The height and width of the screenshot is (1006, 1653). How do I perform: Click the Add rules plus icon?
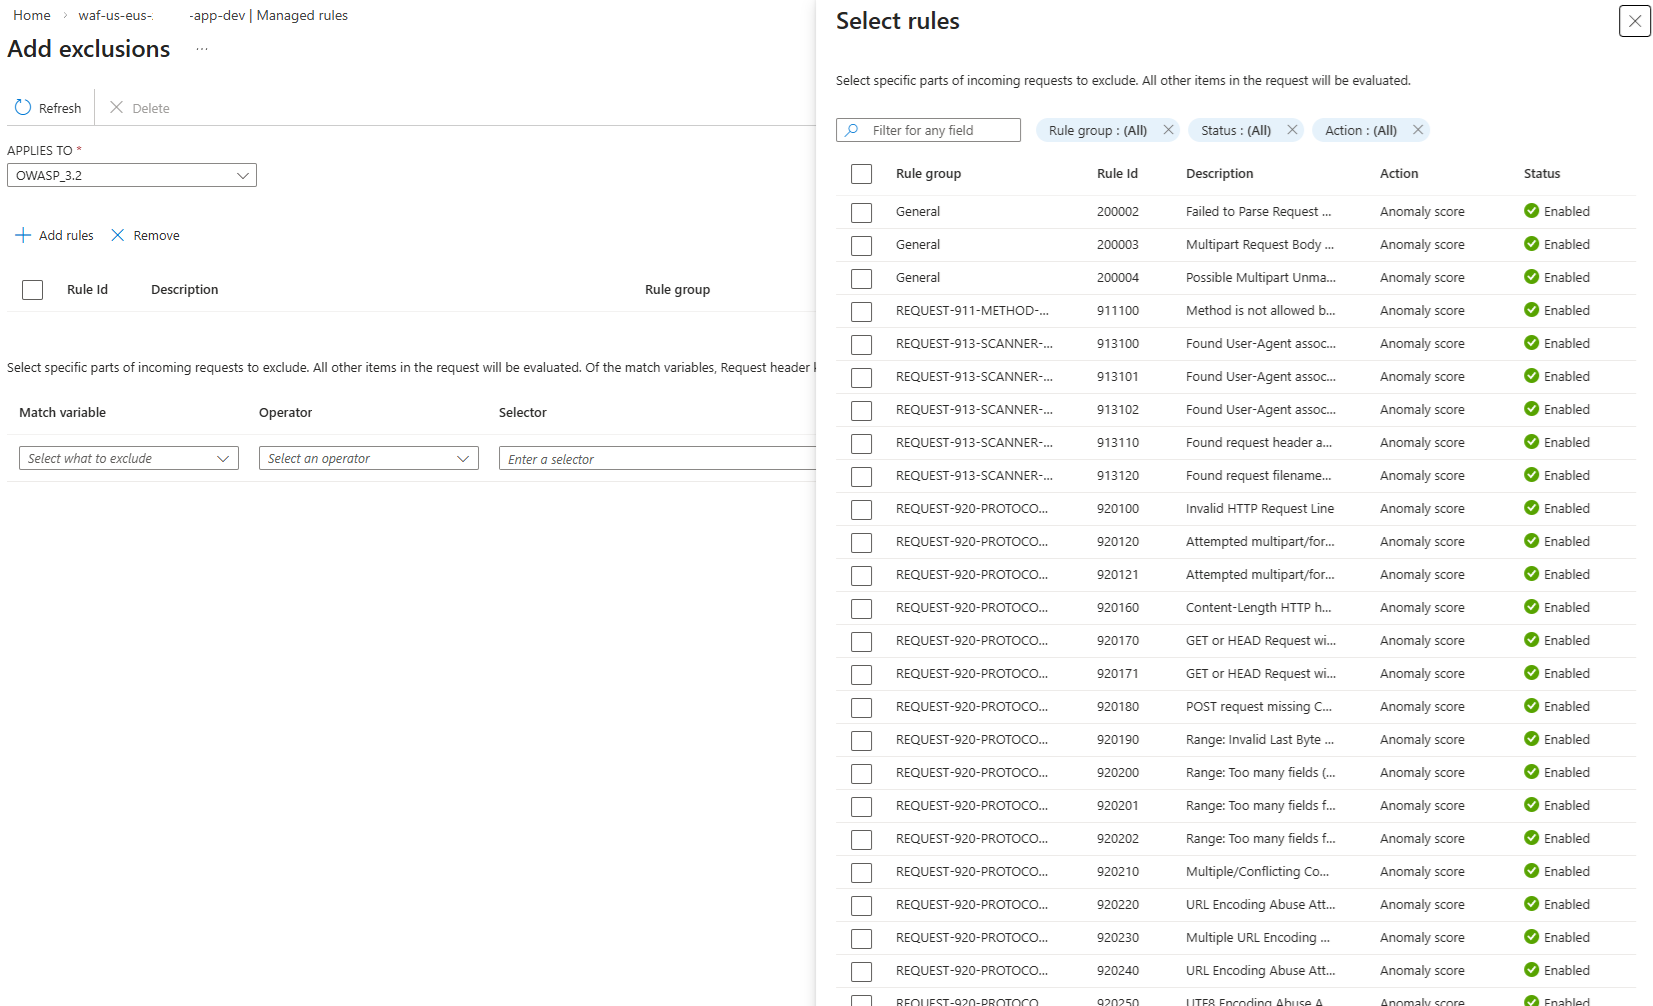[23, 236]
